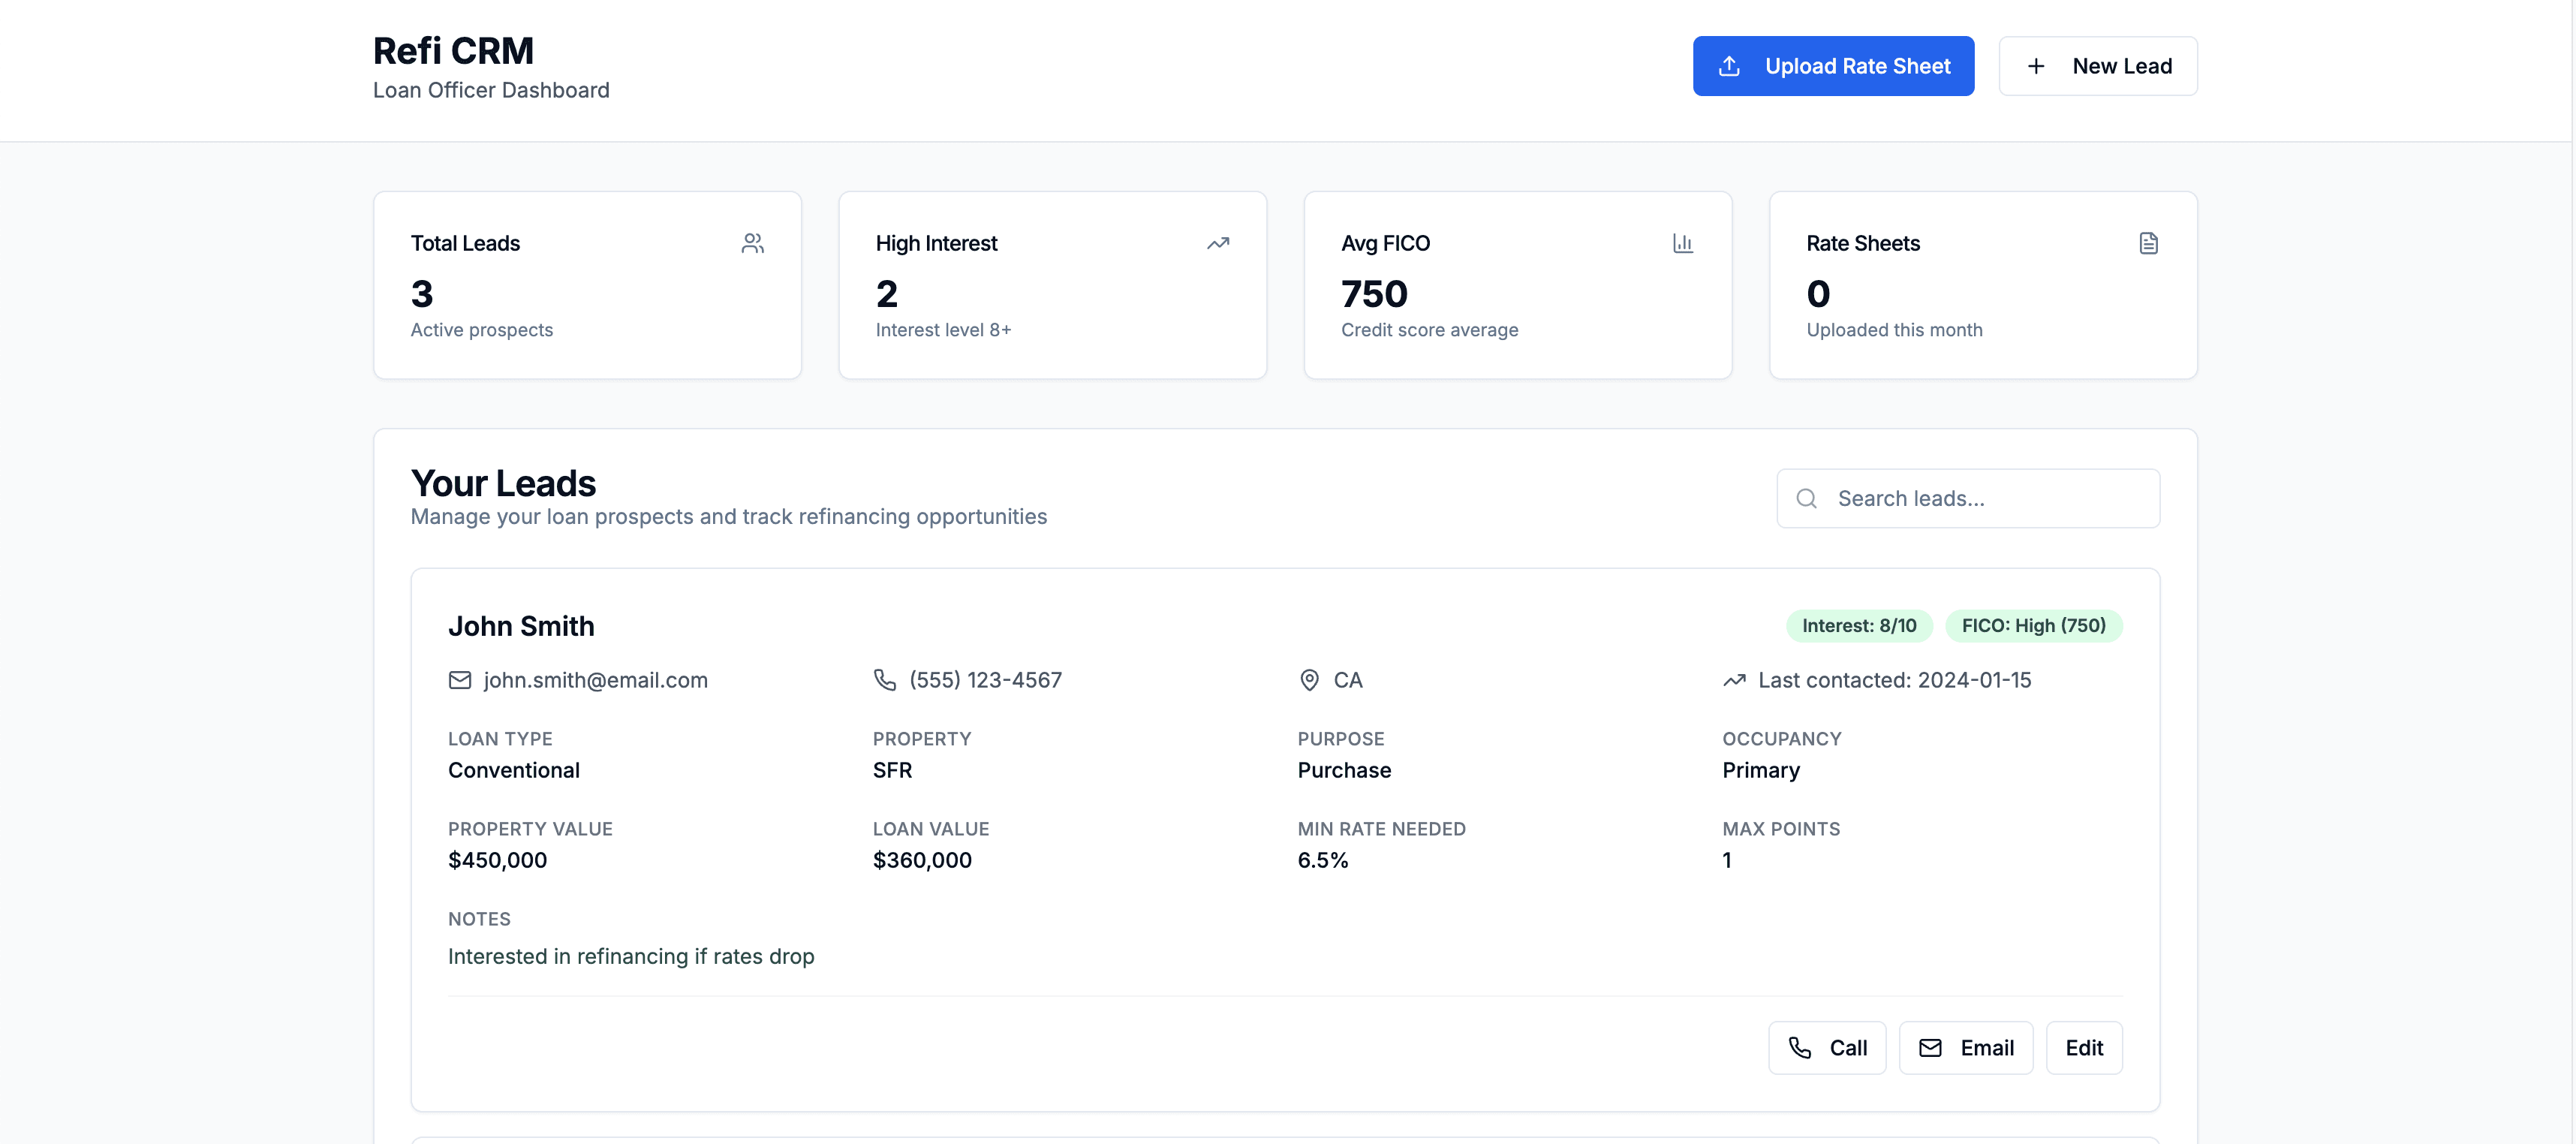Click Email on John Smith's lead card

point(1966,1047)
